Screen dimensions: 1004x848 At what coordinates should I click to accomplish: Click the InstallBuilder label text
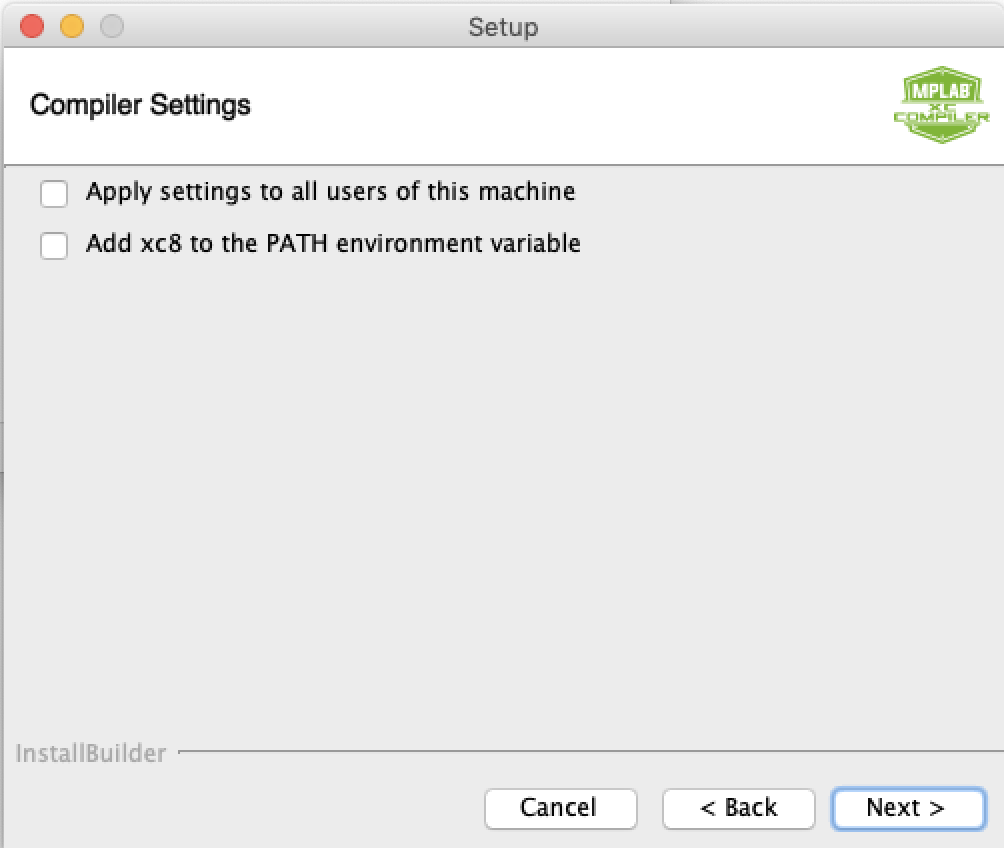click(91, 753)
